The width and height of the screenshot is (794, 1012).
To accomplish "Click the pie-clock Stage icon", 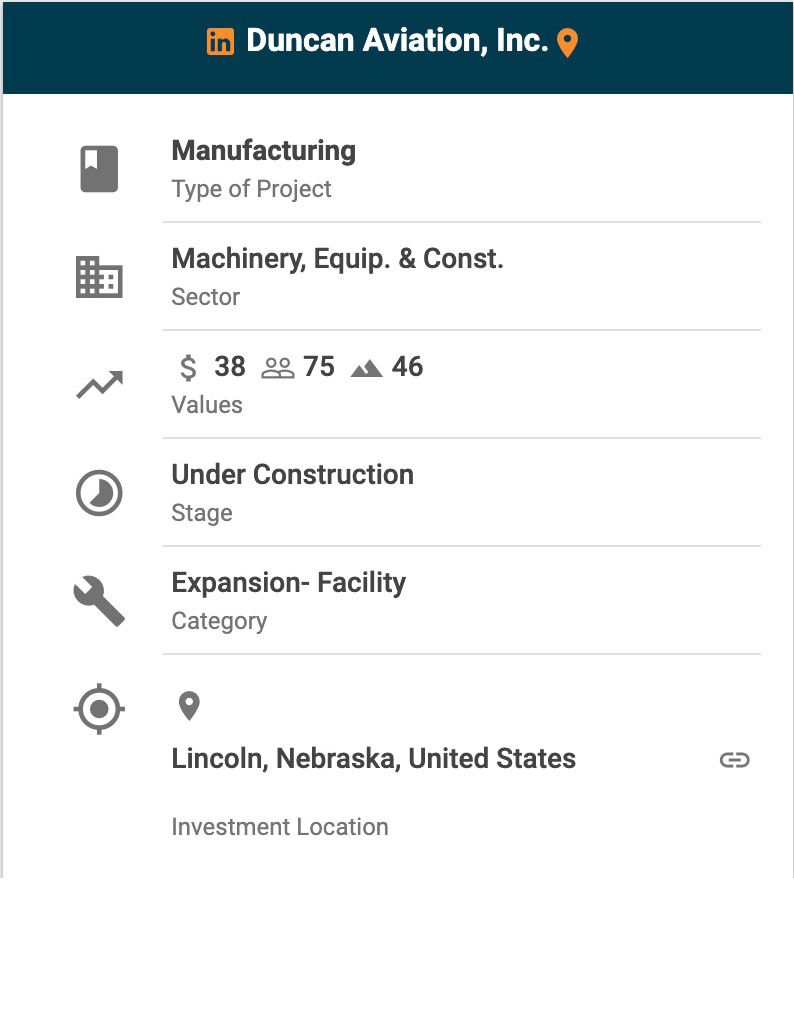I will 99,493.
